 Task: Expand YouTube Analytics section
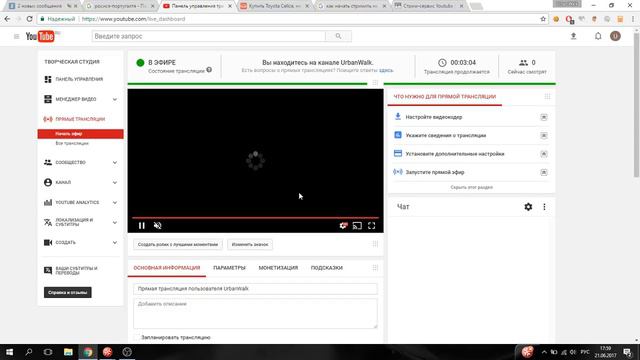[115, 202]
